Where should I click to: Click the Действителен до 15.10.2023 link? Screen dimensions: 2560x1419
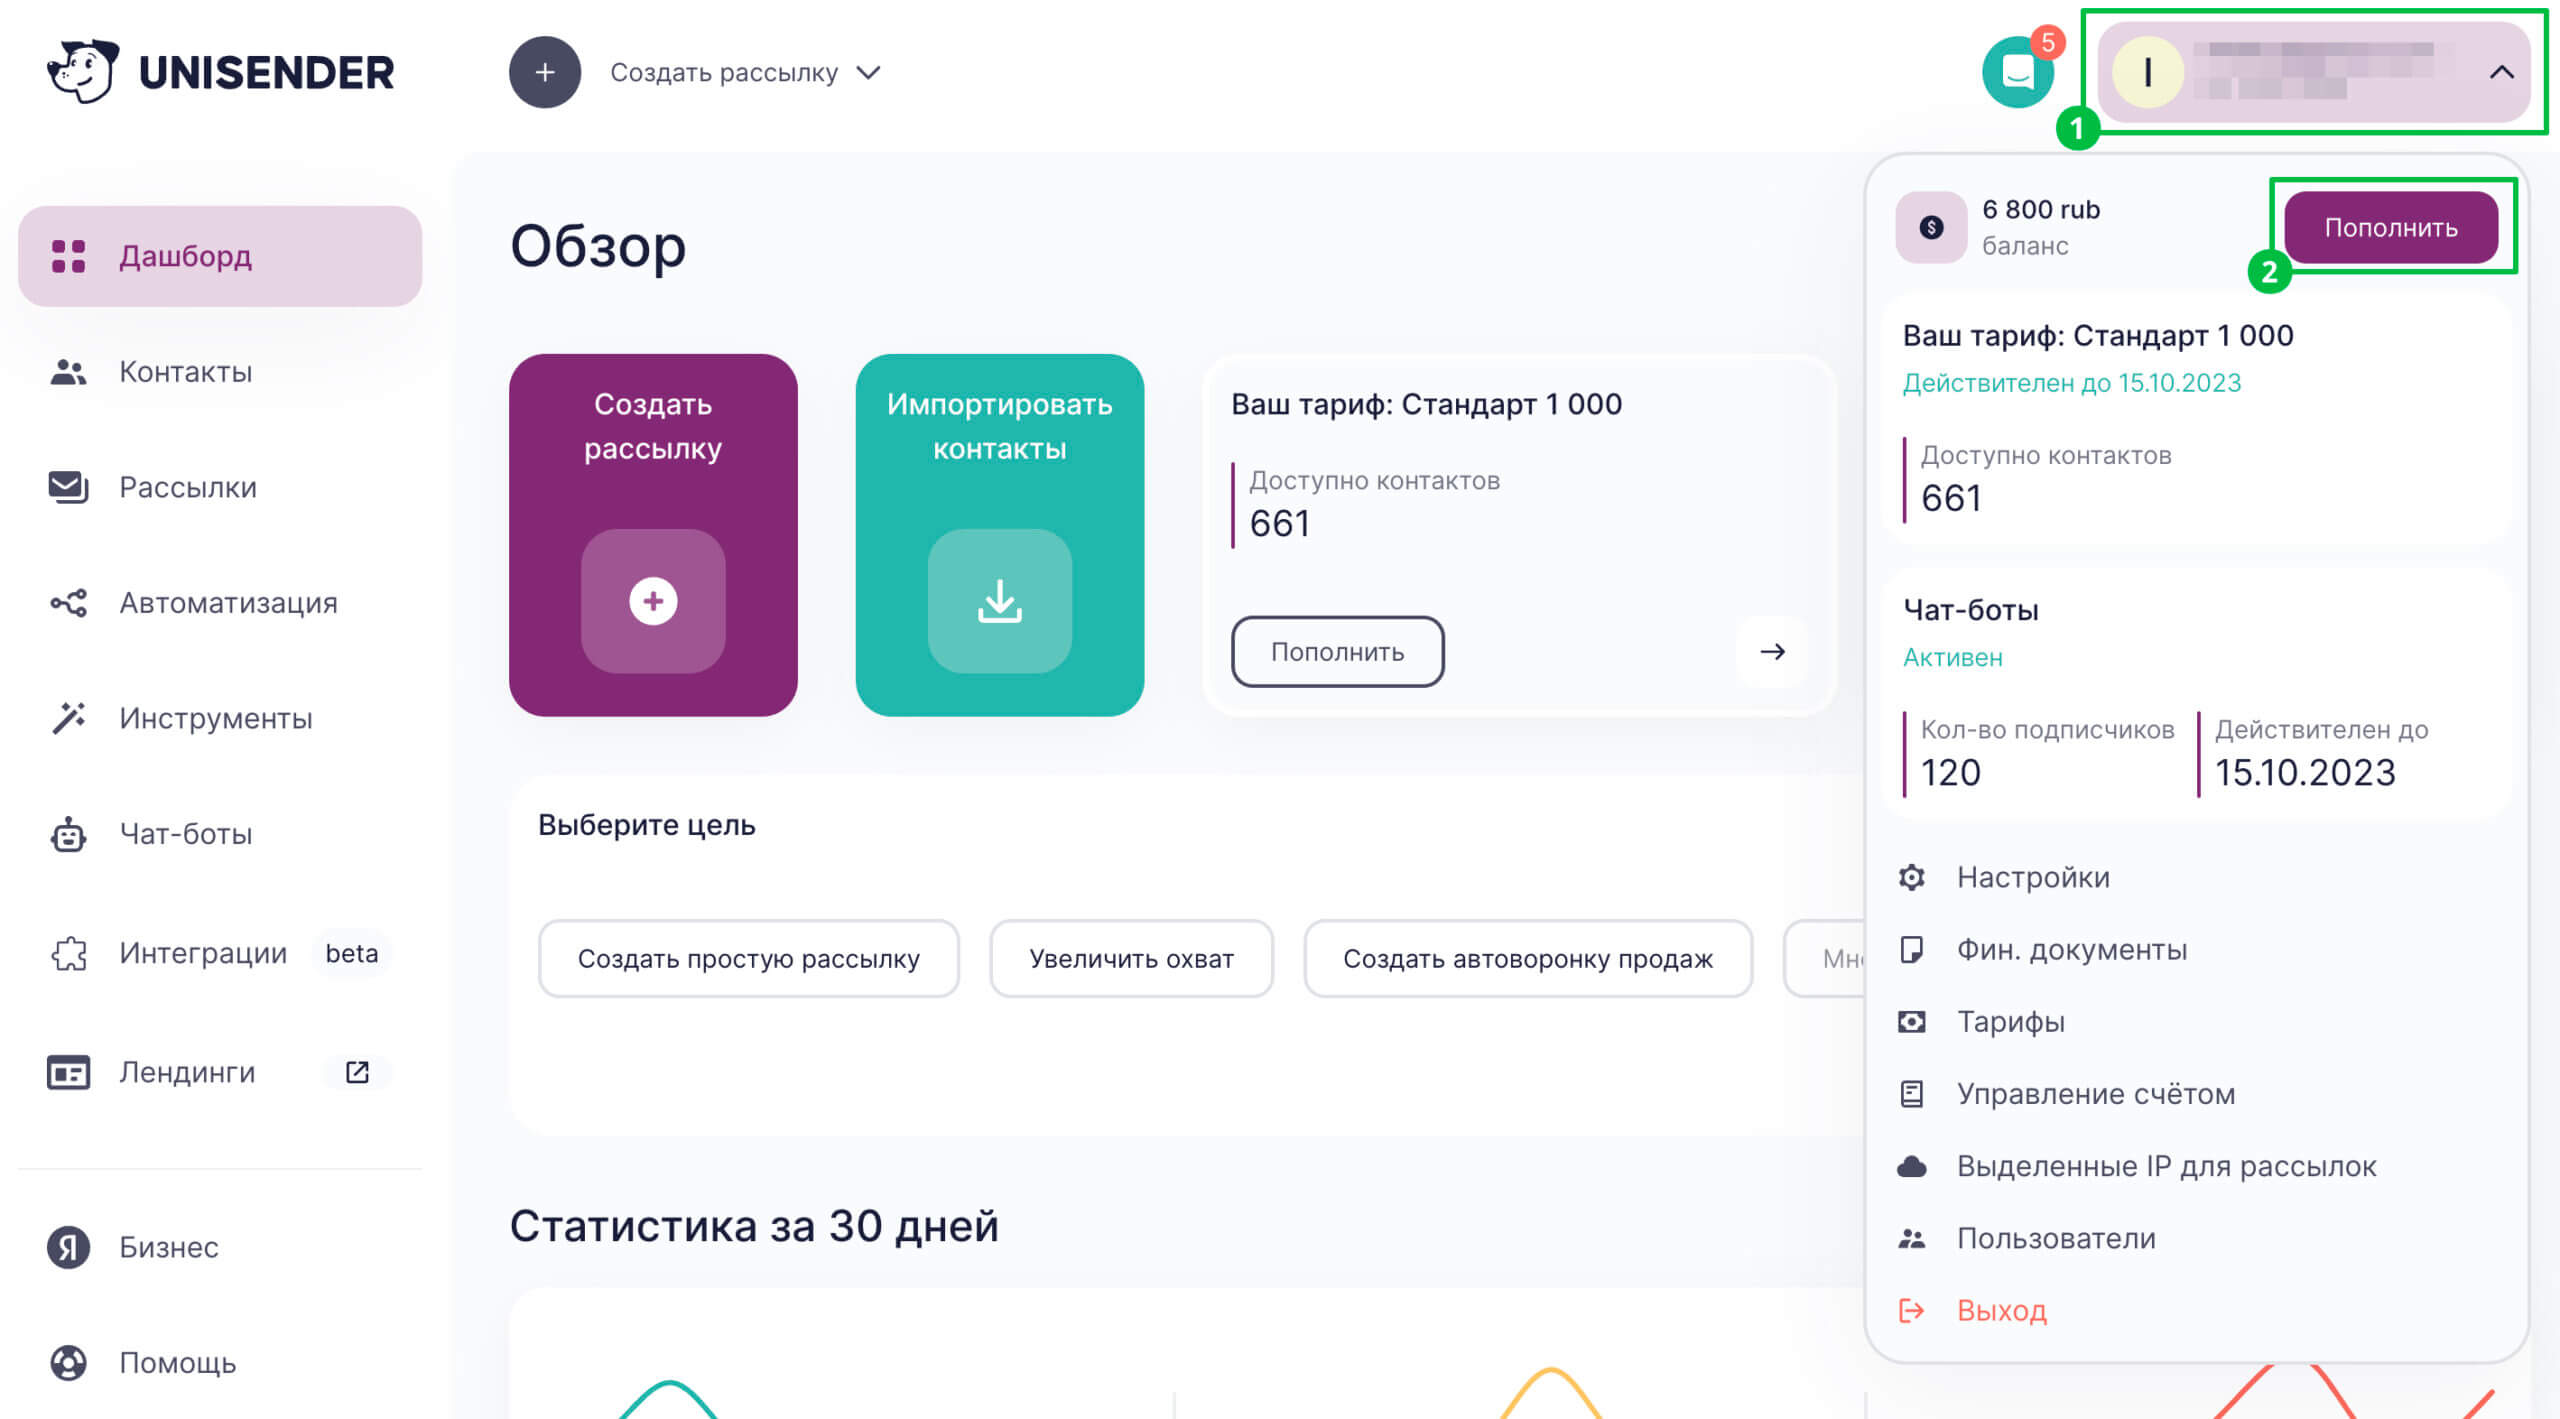coord(2071,383)
